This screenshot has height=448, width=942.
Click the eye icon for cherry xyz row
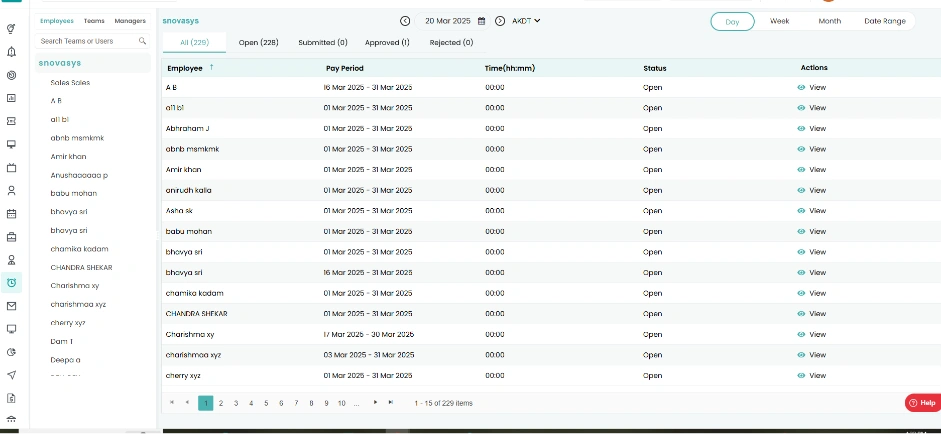tap(801, 375)
